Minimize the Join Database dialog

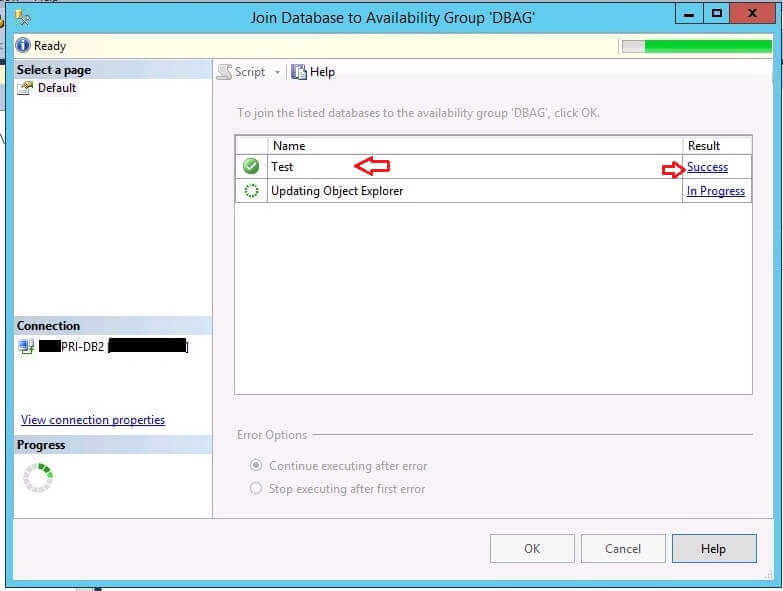click(x=689, y=13)
